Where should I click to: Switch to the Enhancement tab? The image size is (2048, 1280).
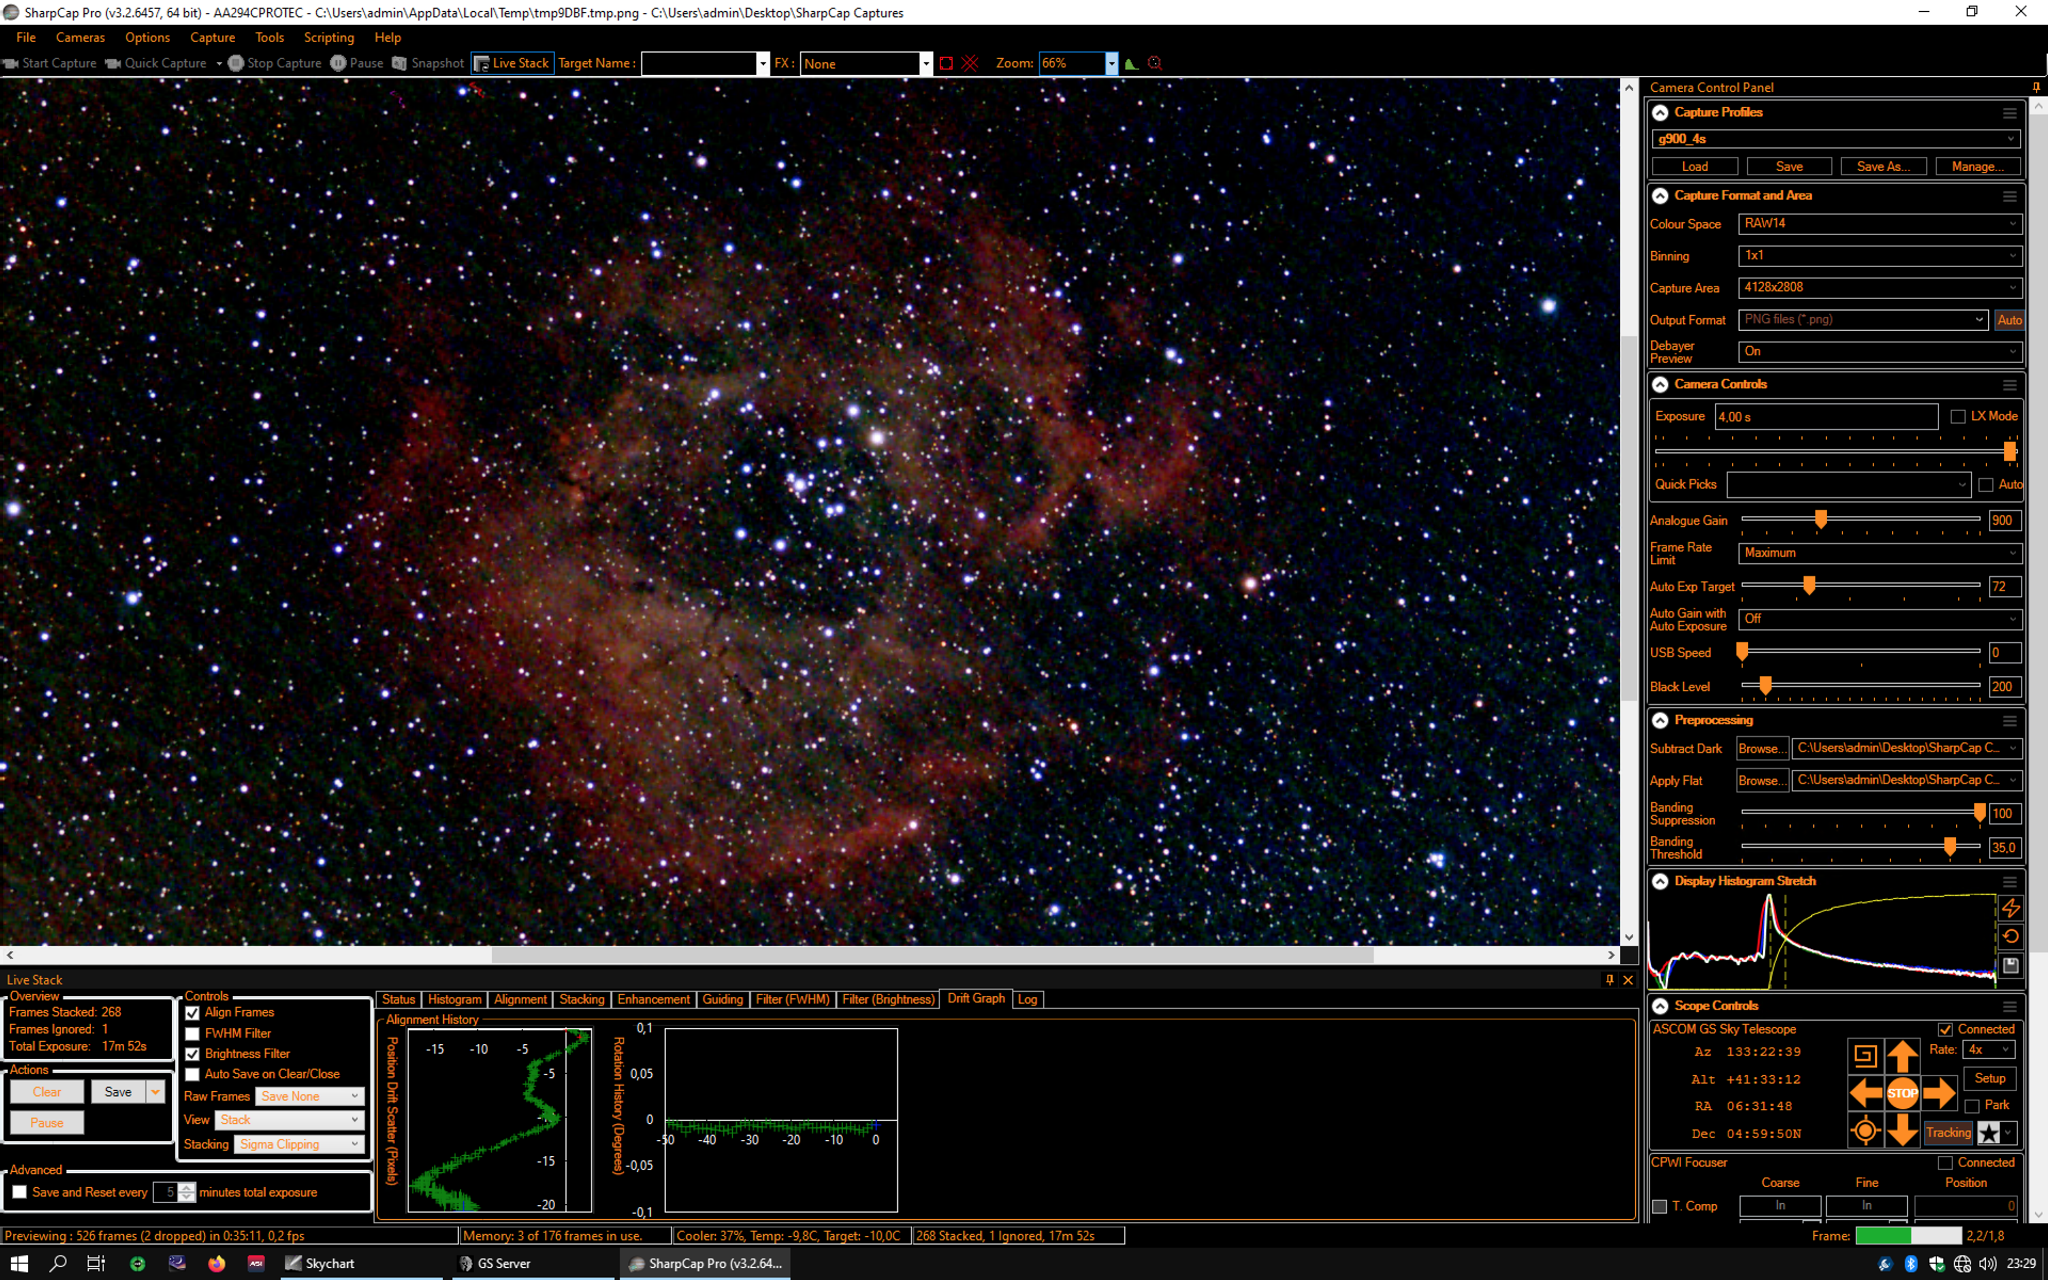[x=653, y=999]
